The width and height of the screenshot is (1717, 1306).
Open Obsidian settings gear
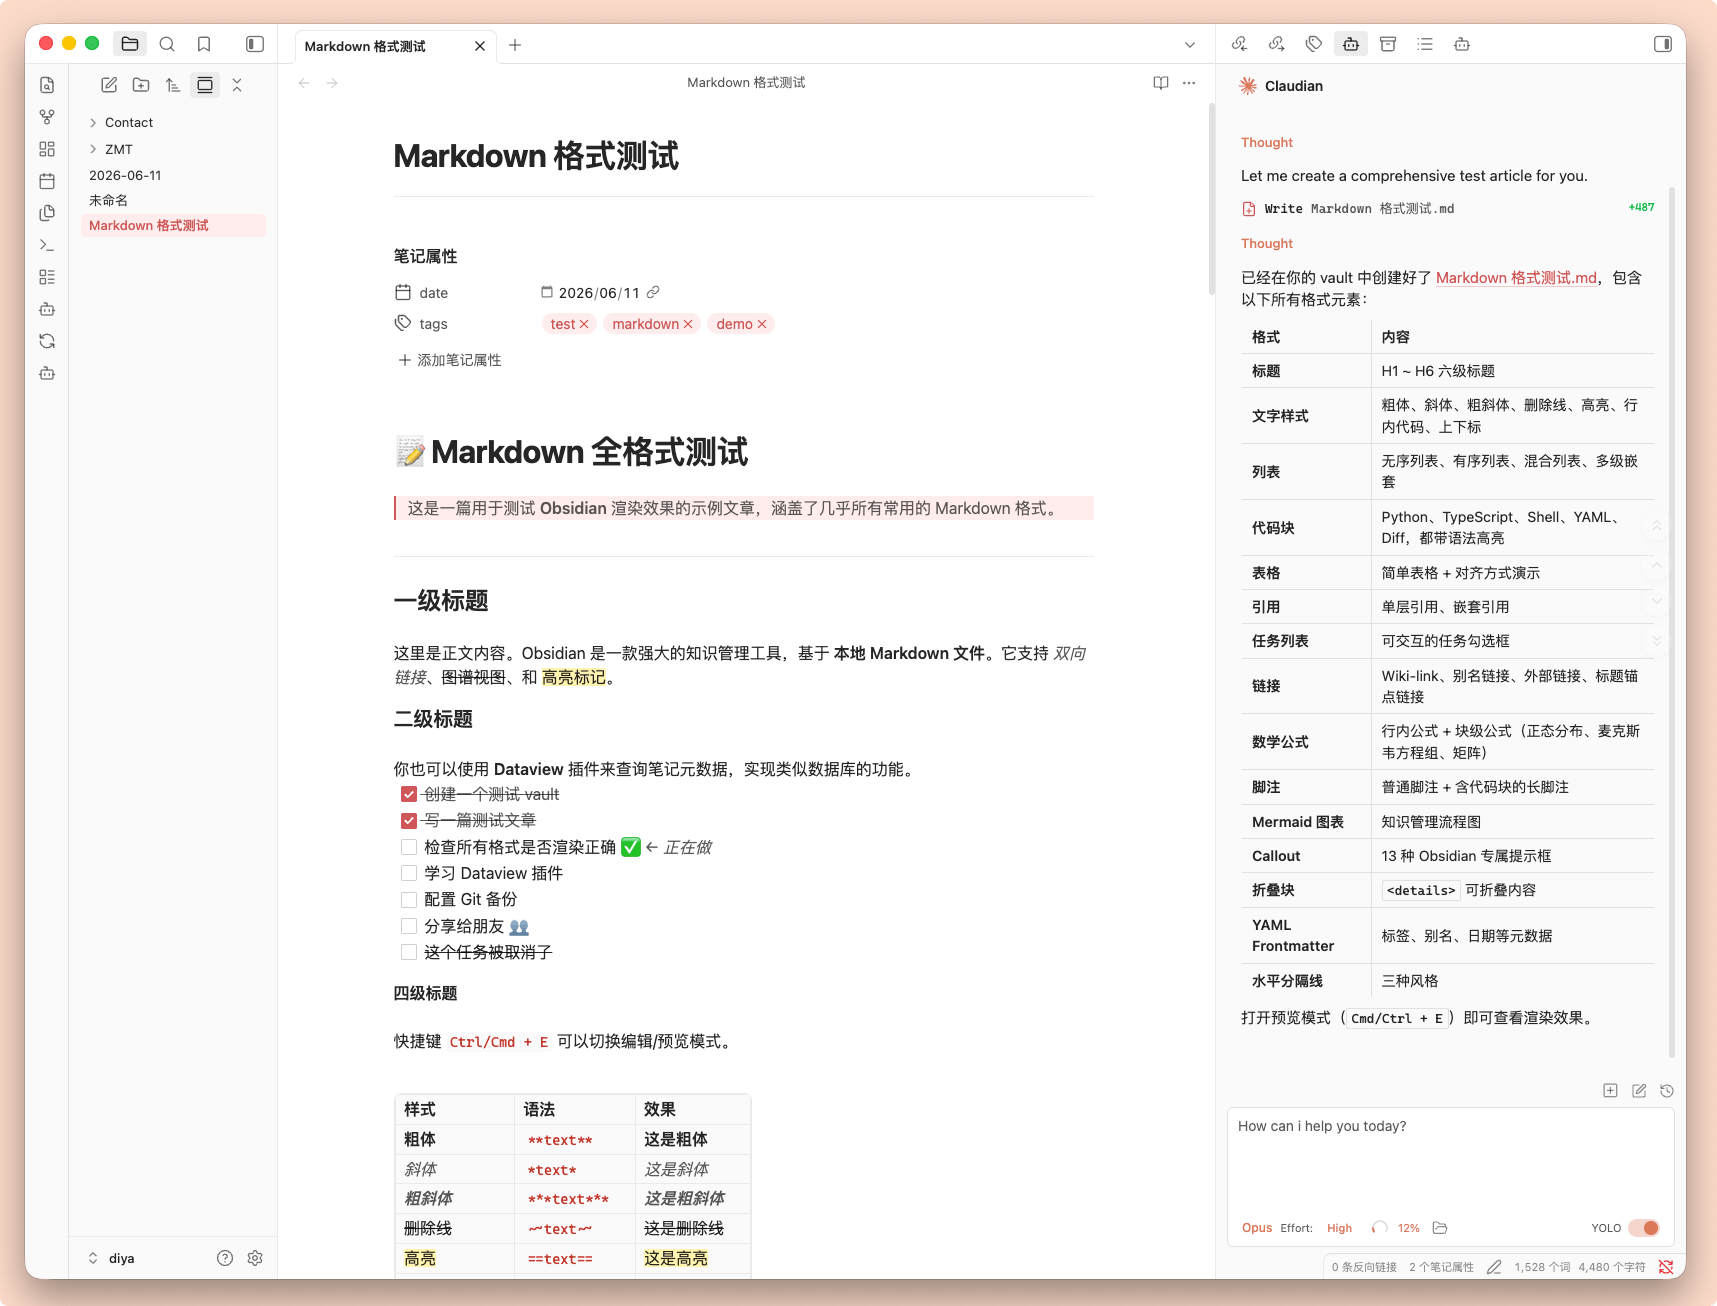click(255, 1258)
